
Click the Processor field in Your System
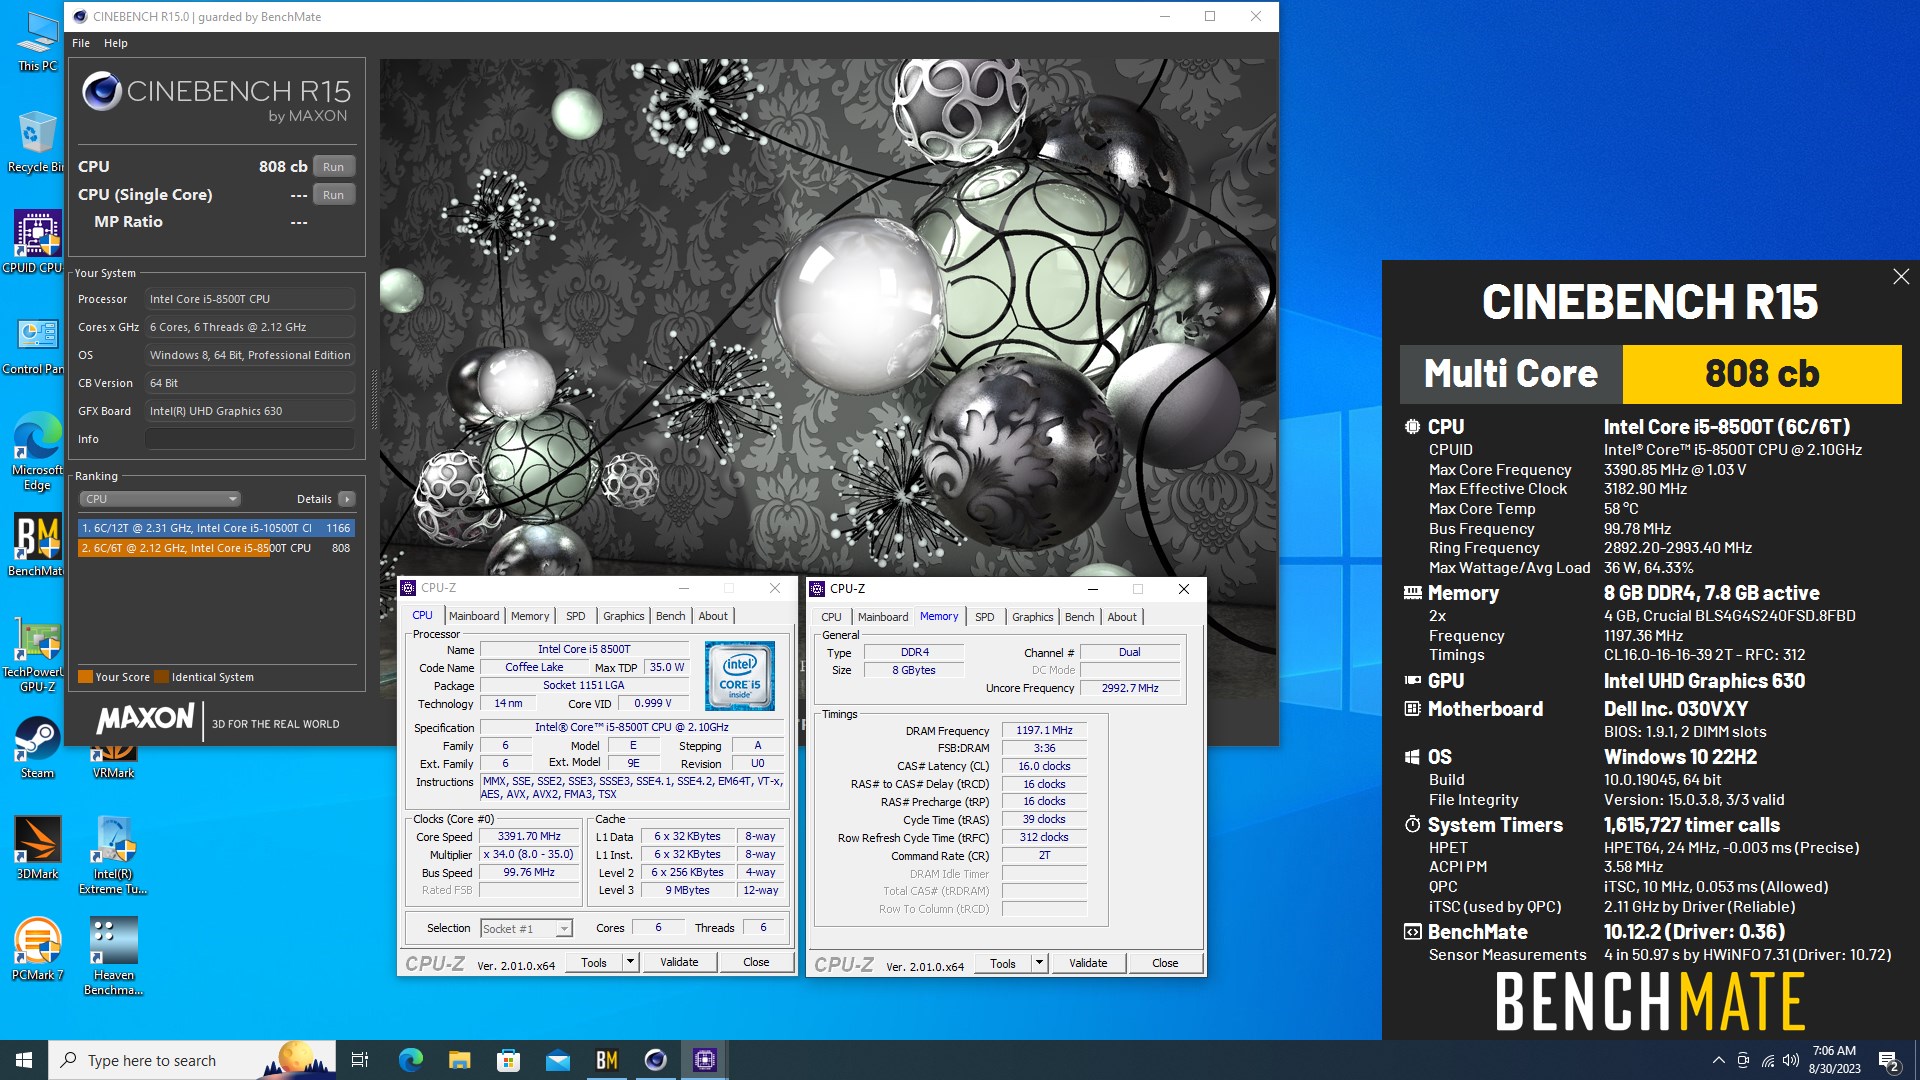click(250, 299)
